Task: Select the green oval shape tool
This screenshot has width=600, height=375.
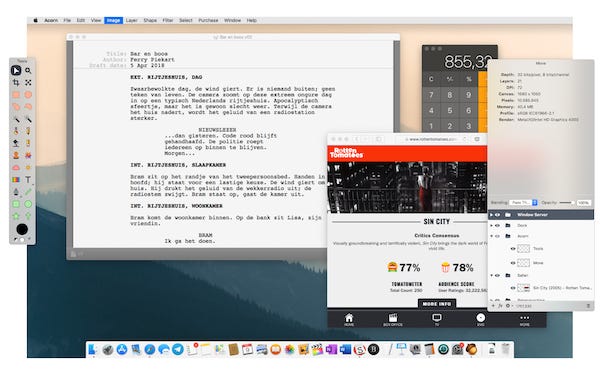Action: (x=28, y=204)
